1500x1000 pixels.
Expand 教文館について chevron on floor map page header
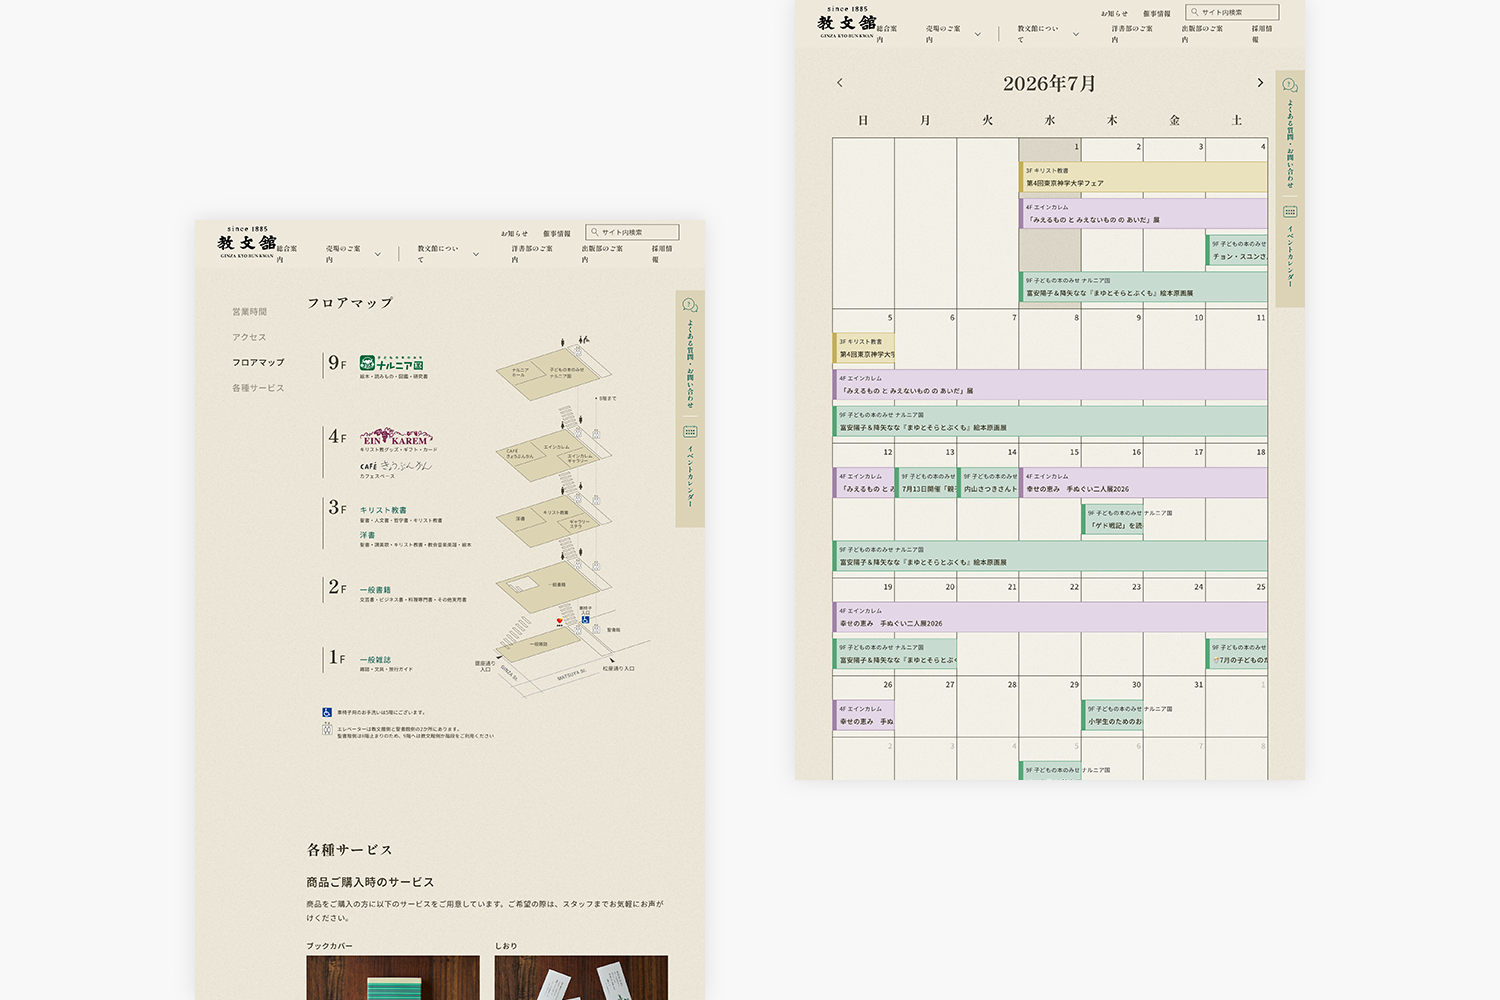pos(475,254)
